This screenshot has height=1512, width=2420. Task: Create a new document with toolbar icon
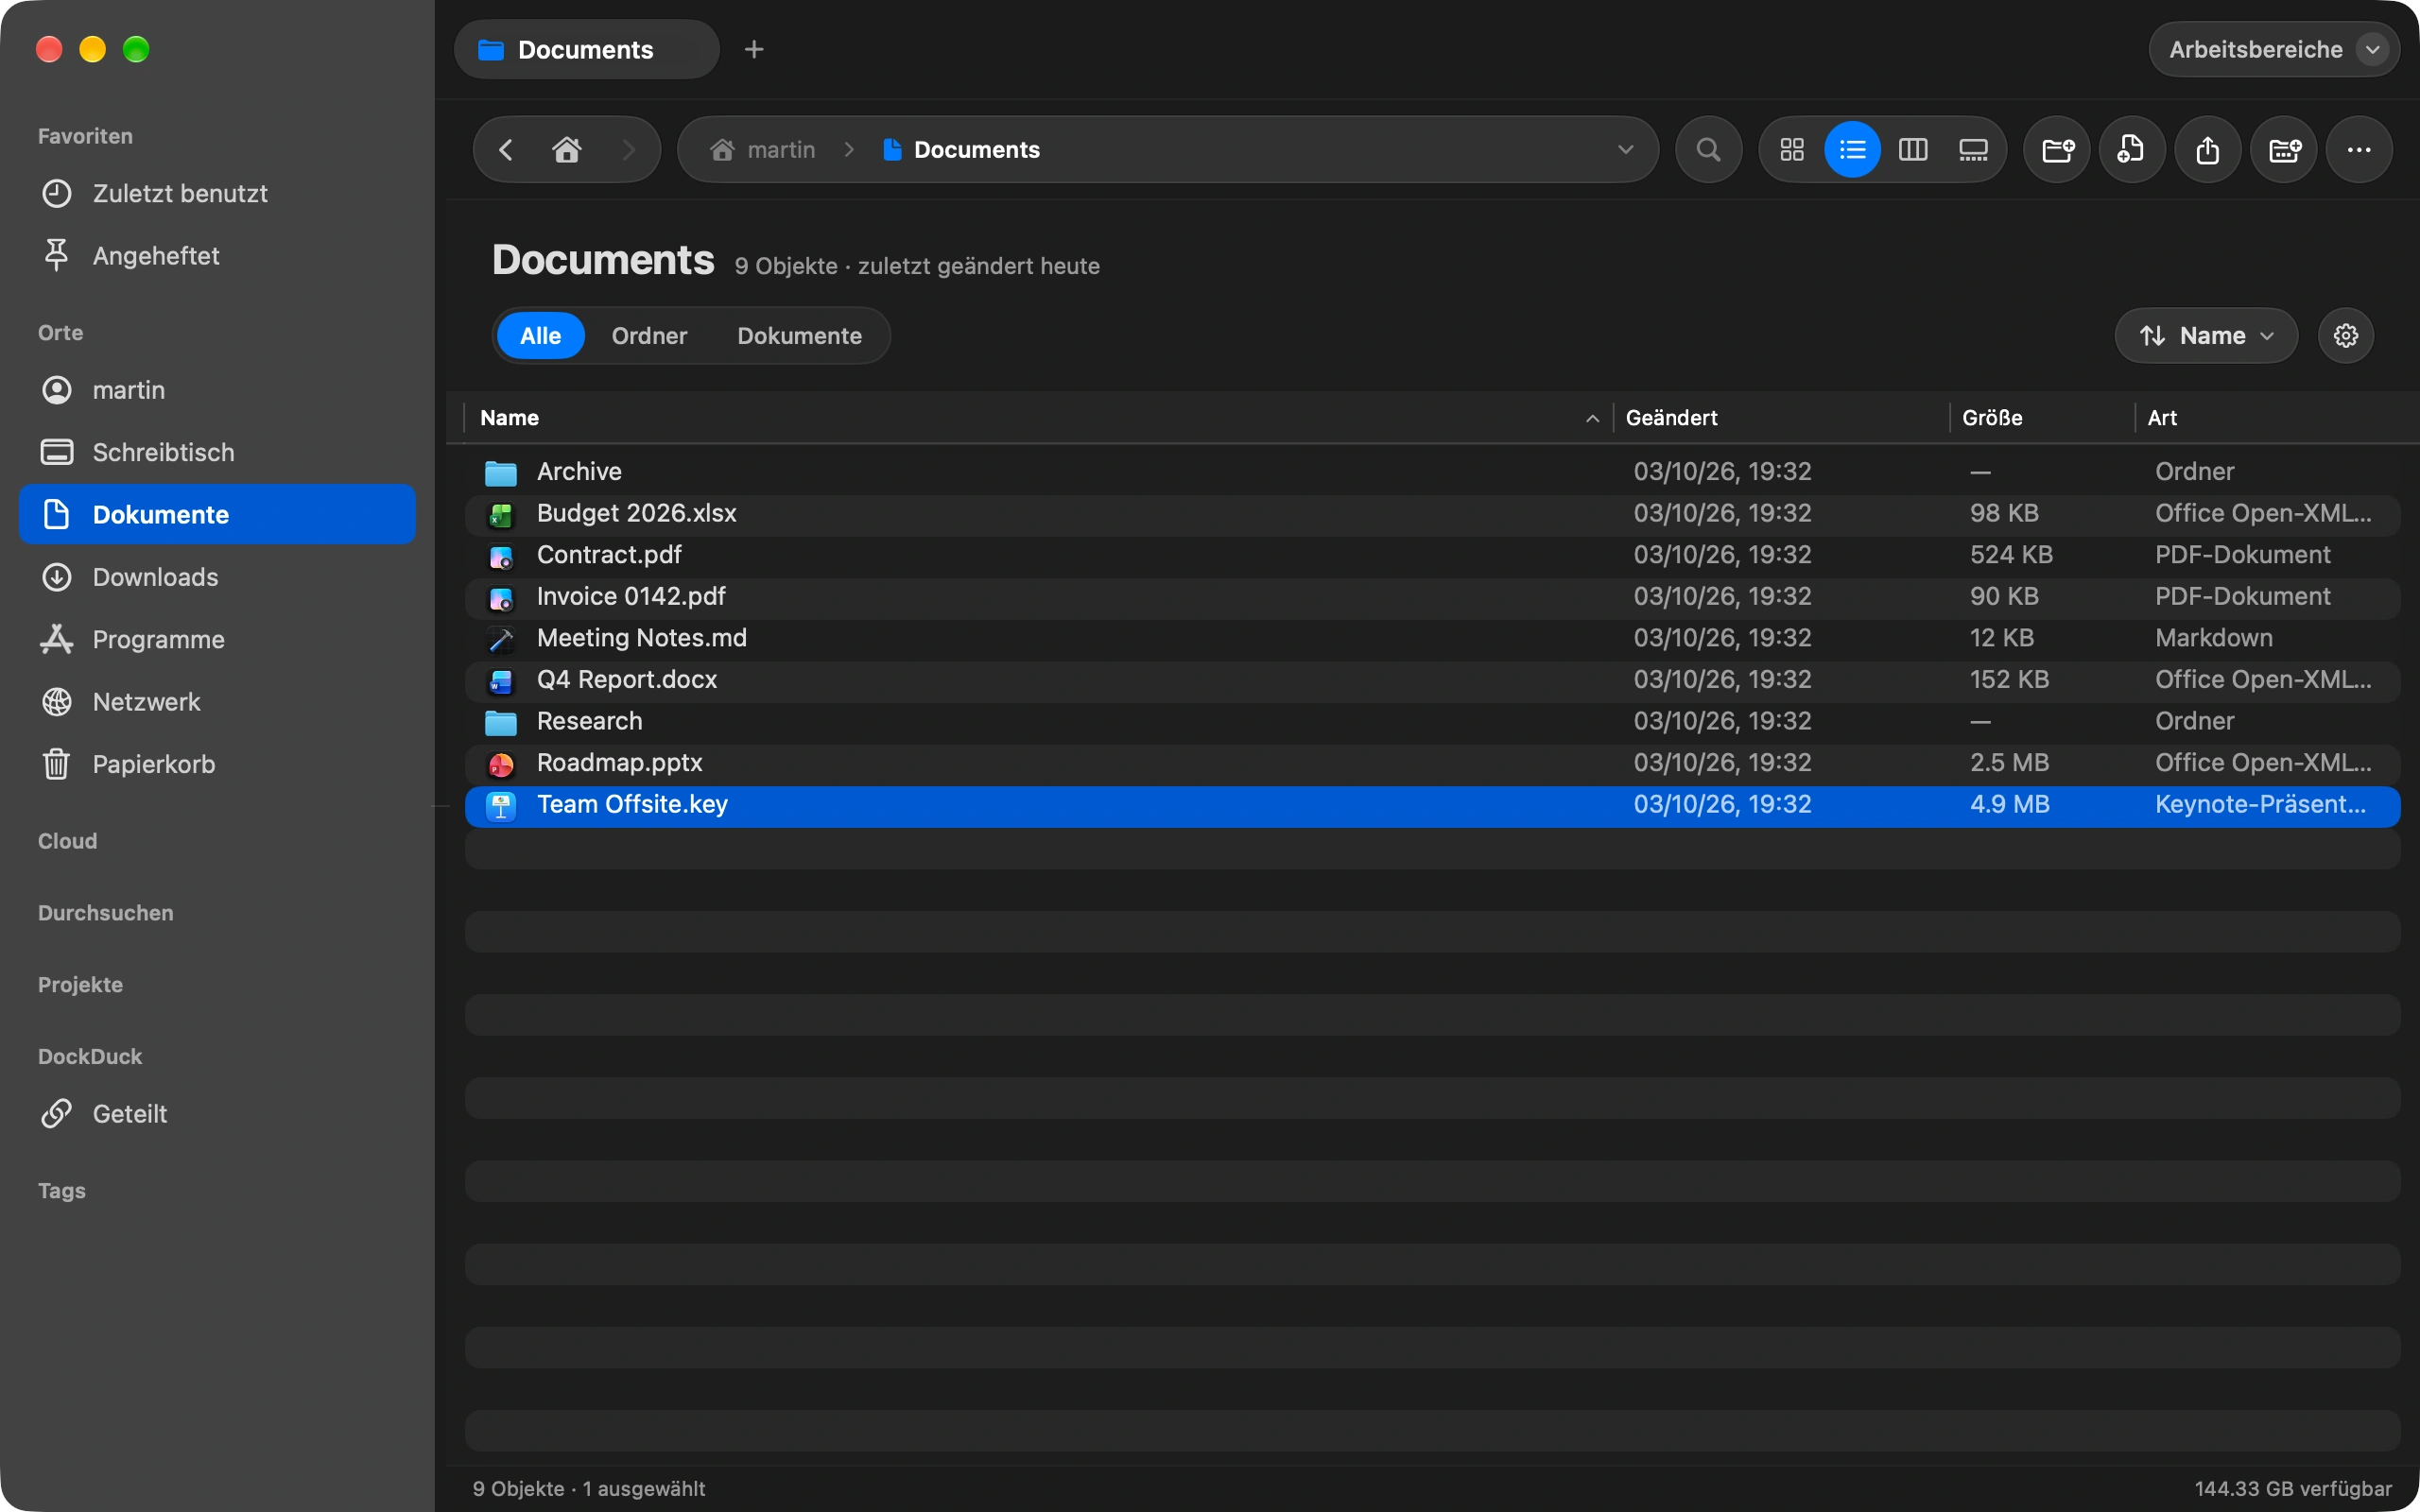pyautogui.click(x=2132, y=150)
